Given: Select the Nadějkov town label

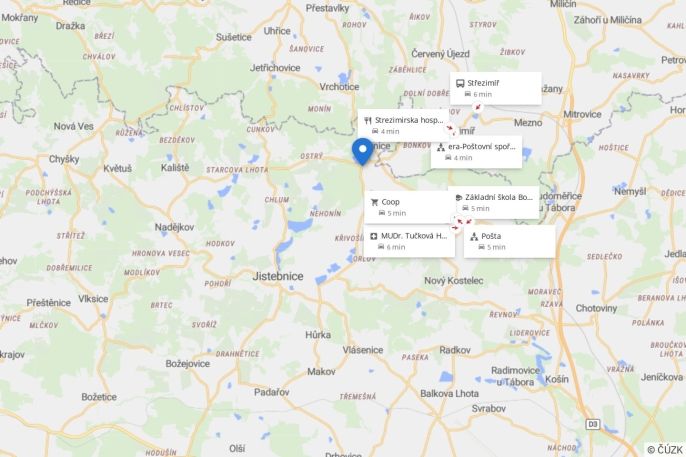Looking at the screenshot, I should pyautogui.click(x=174, y=227).
